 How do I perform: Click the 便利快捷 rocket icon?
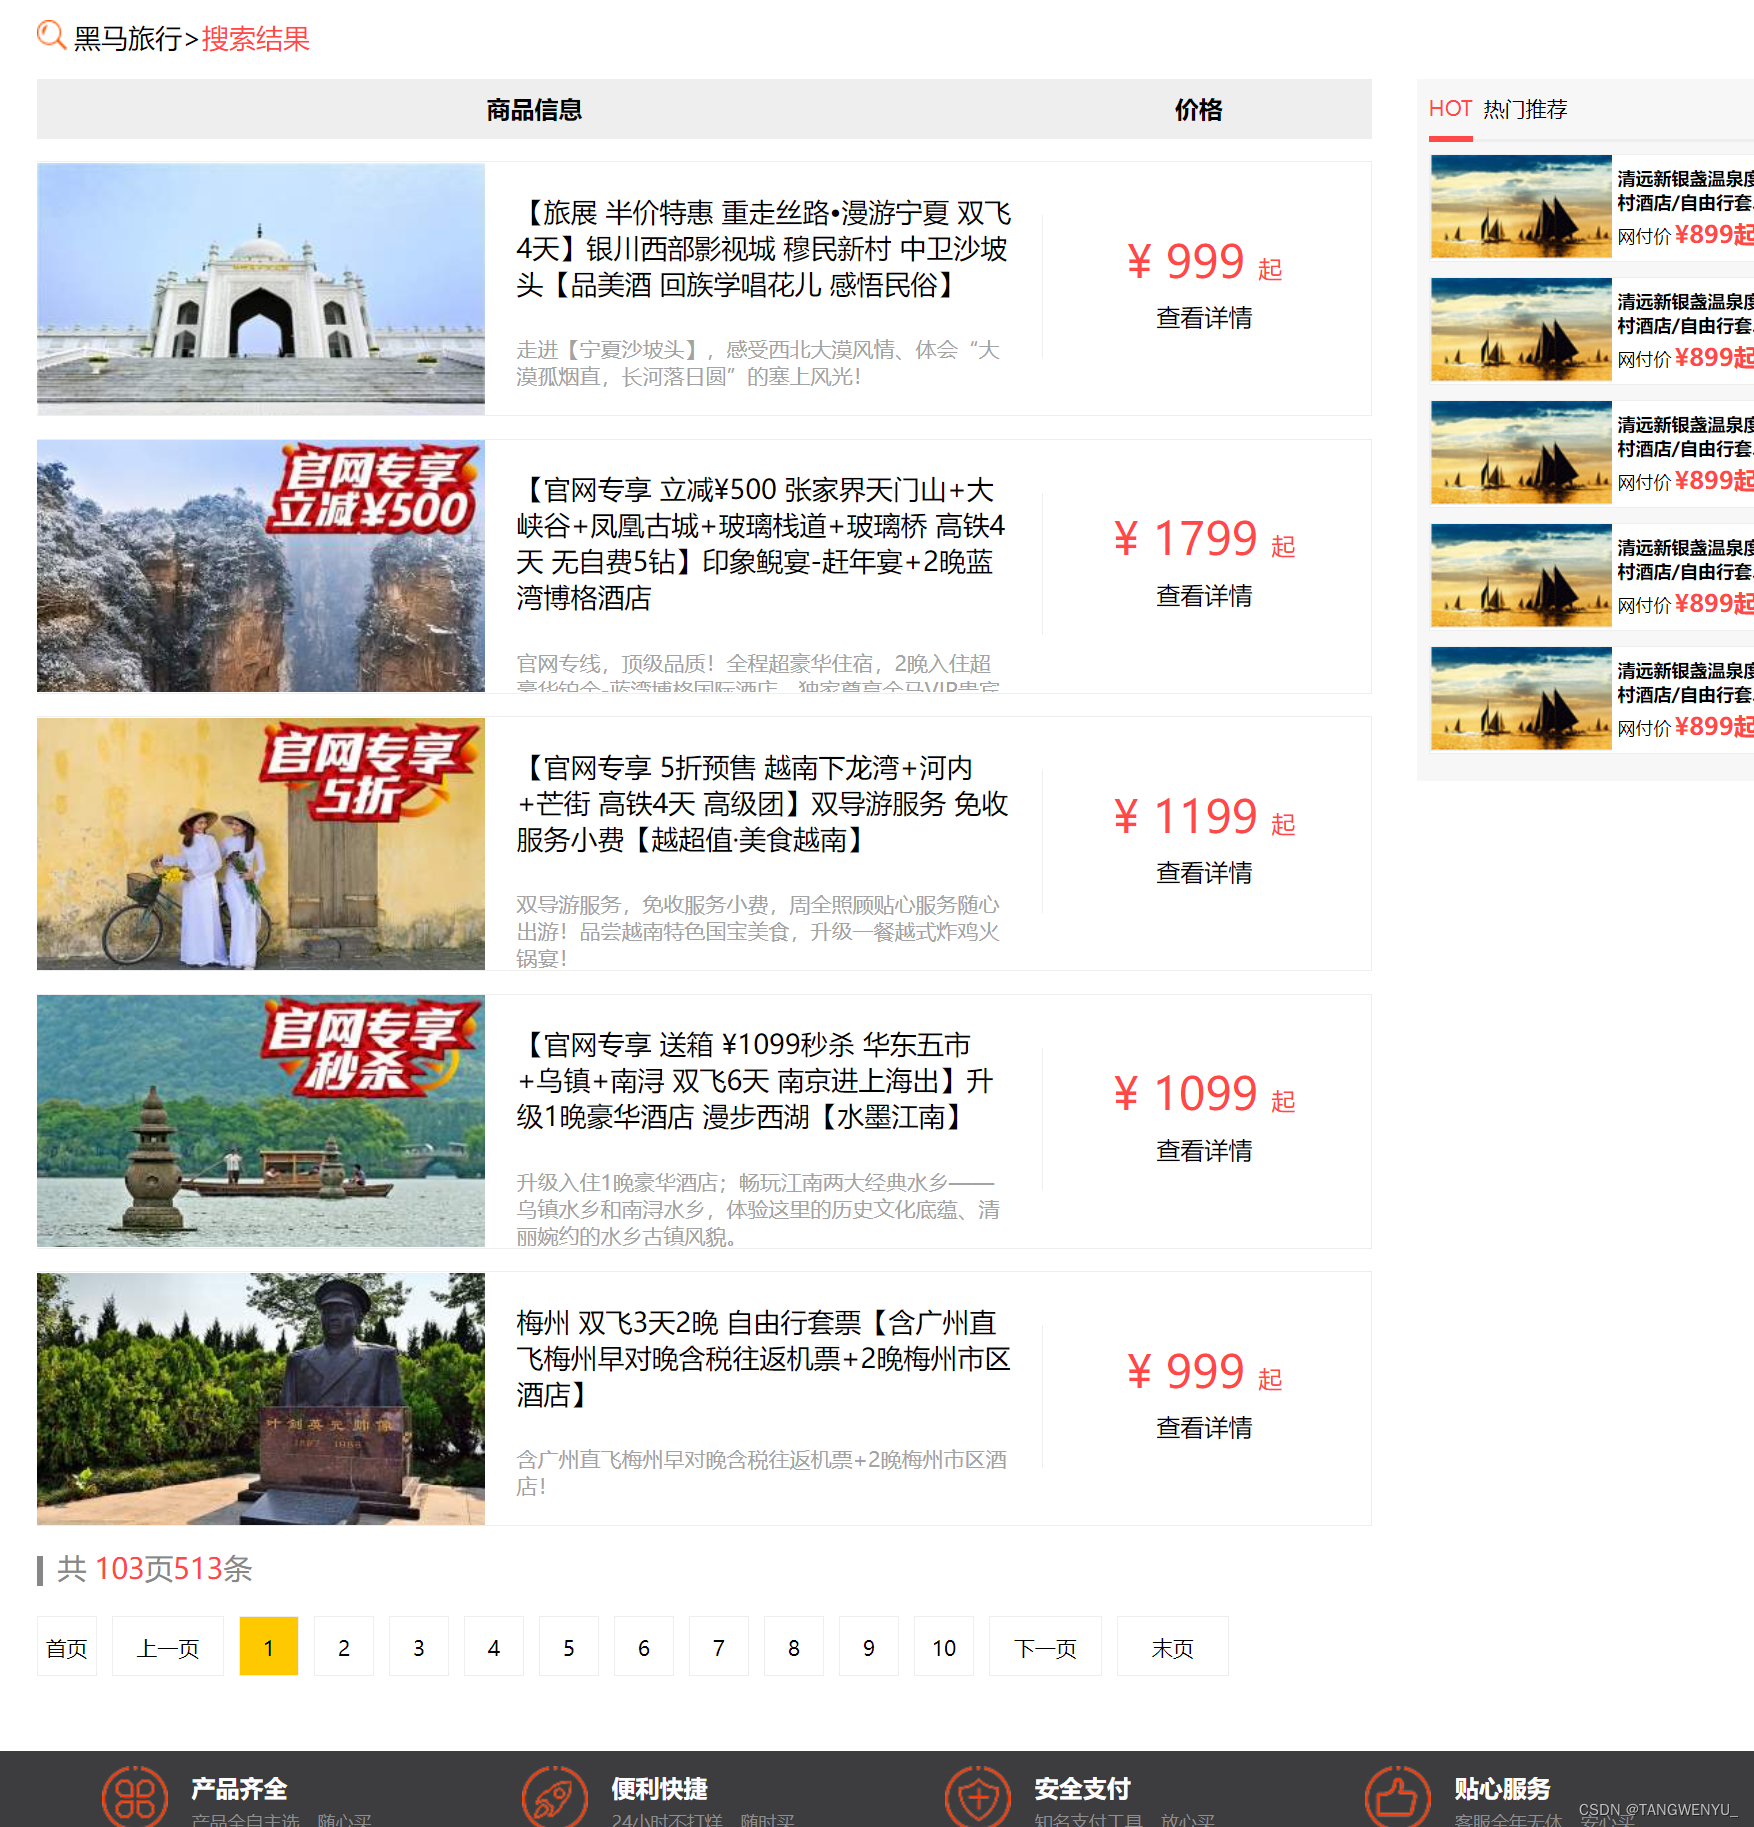[554, 1797]
